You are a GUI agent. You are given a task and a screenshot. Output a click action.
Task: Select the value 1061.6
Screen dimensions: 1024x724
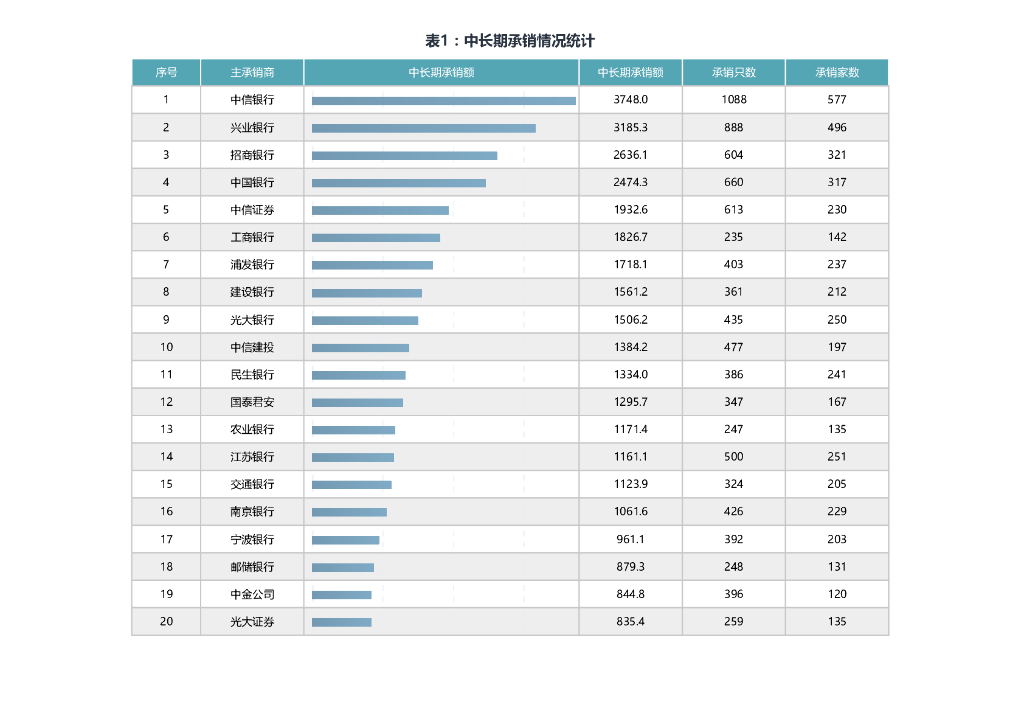630,512
